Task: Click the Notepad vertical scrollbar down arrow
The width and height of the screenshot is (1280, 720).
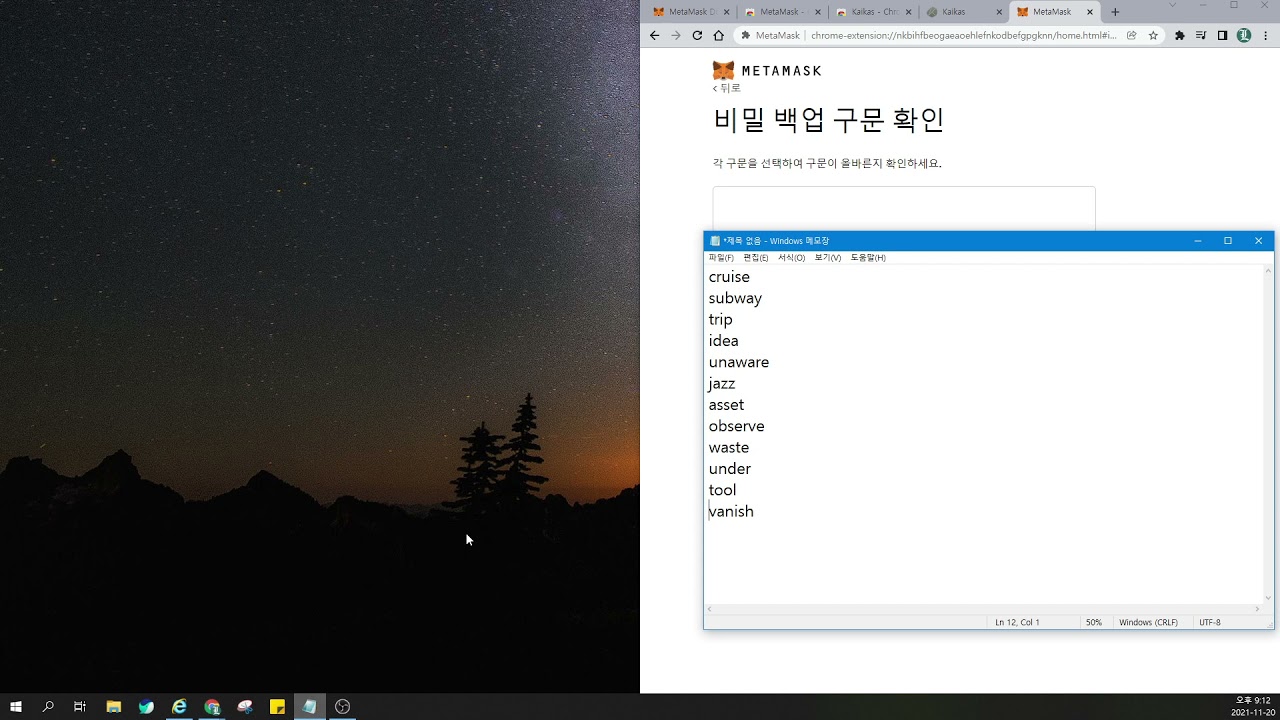Action: point(1269,598)
